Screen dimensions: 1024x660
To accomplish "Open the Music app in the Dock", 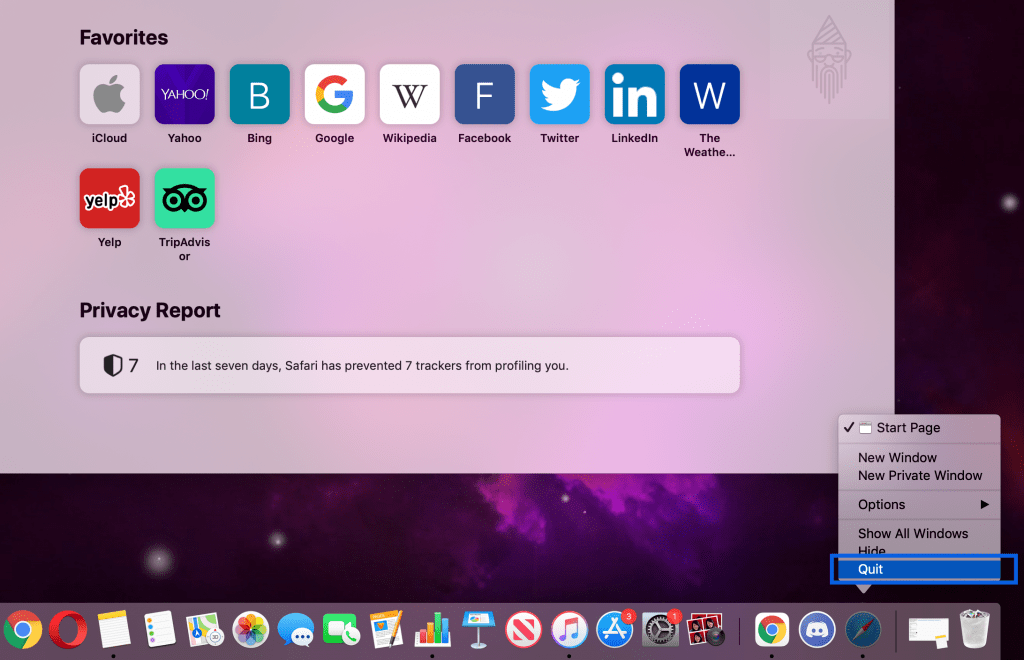I will (x=569, y=630).
